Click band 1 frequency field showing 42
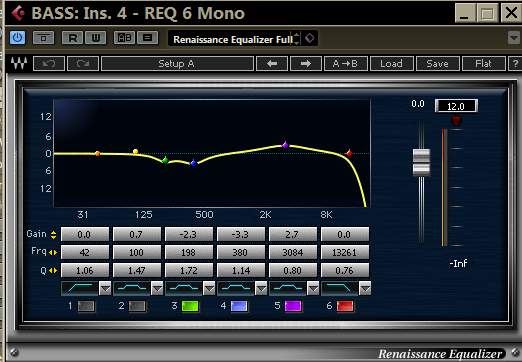Viewport: 522px width, 362px height. click(85, 252)
